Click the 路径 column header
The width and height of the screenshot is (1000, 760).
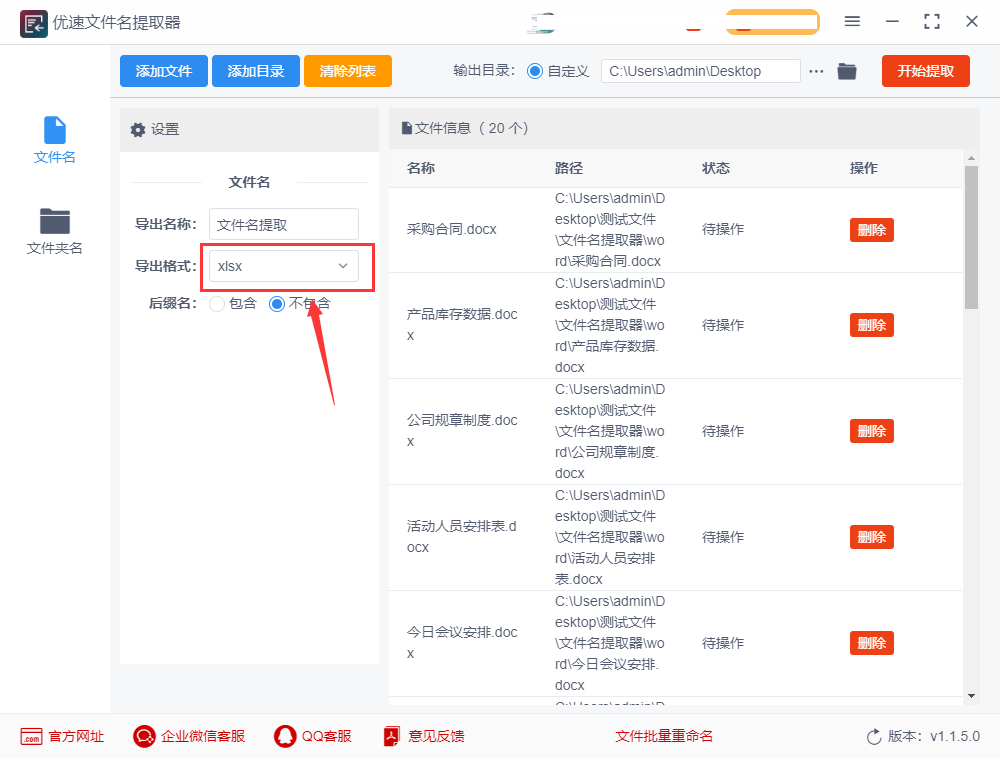pos(569,168)
